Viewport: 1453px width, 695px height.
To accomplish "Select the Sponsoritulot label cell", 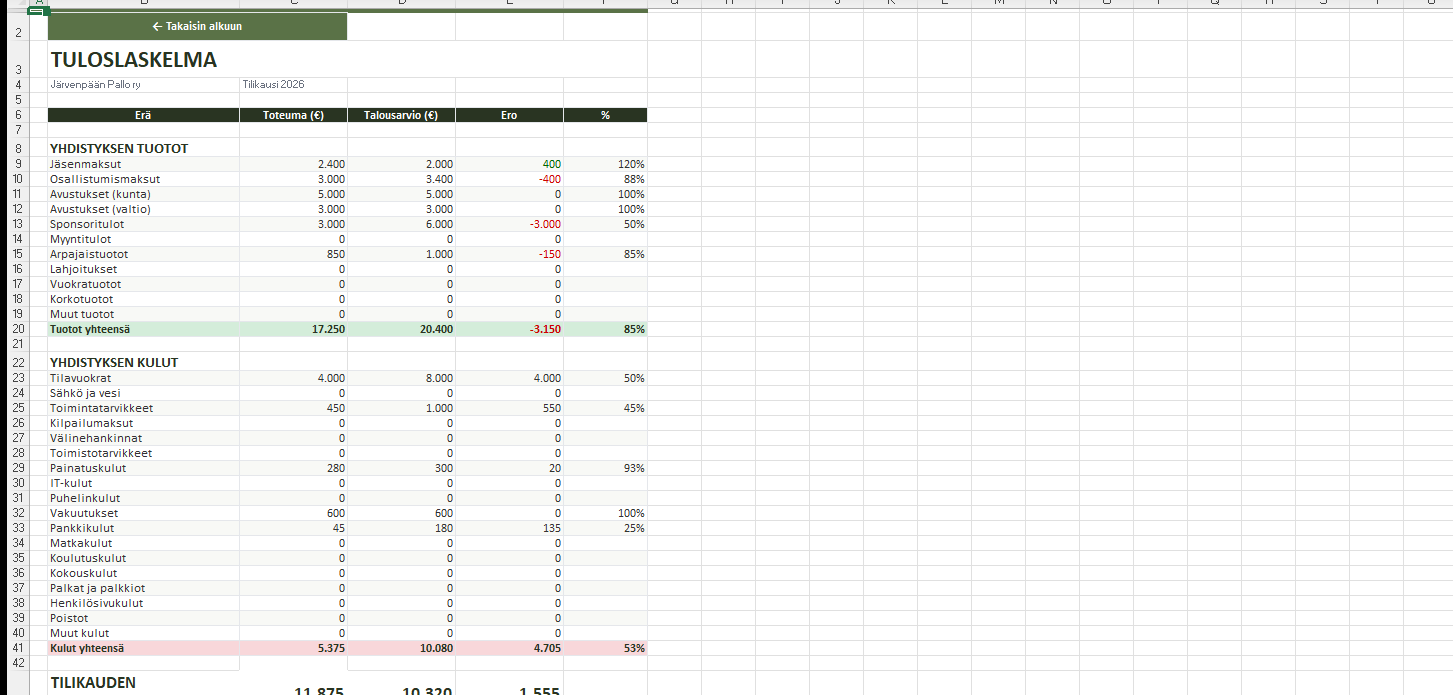I will click(87, 224).
